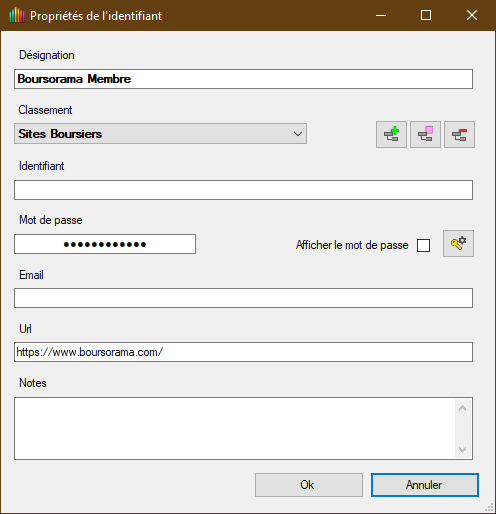
Task: Minimize the properties window
Action: [x=381, y=15]
